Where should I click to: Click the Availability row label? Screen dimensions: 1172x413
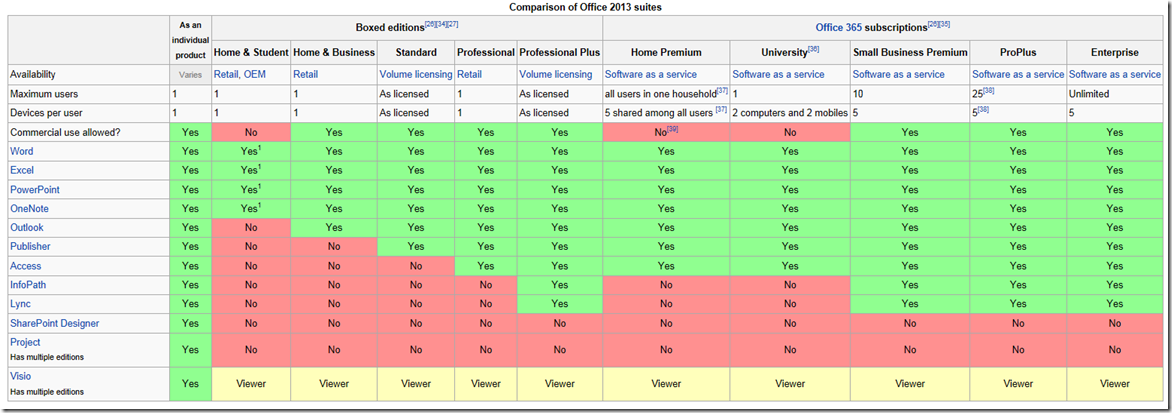(x=34, y=75)
